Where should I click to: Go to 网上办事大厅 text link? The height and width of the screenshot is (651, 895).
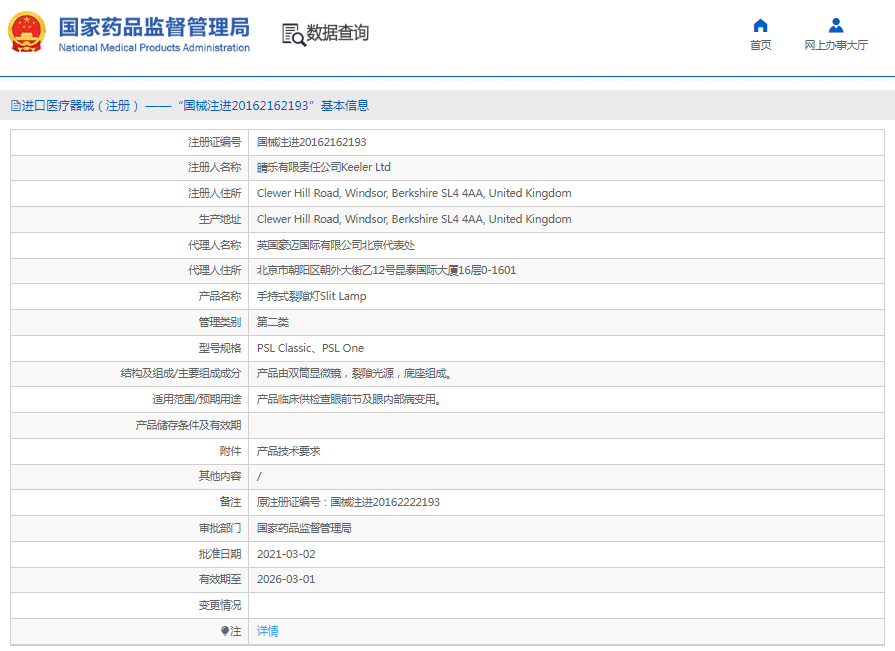836,45
